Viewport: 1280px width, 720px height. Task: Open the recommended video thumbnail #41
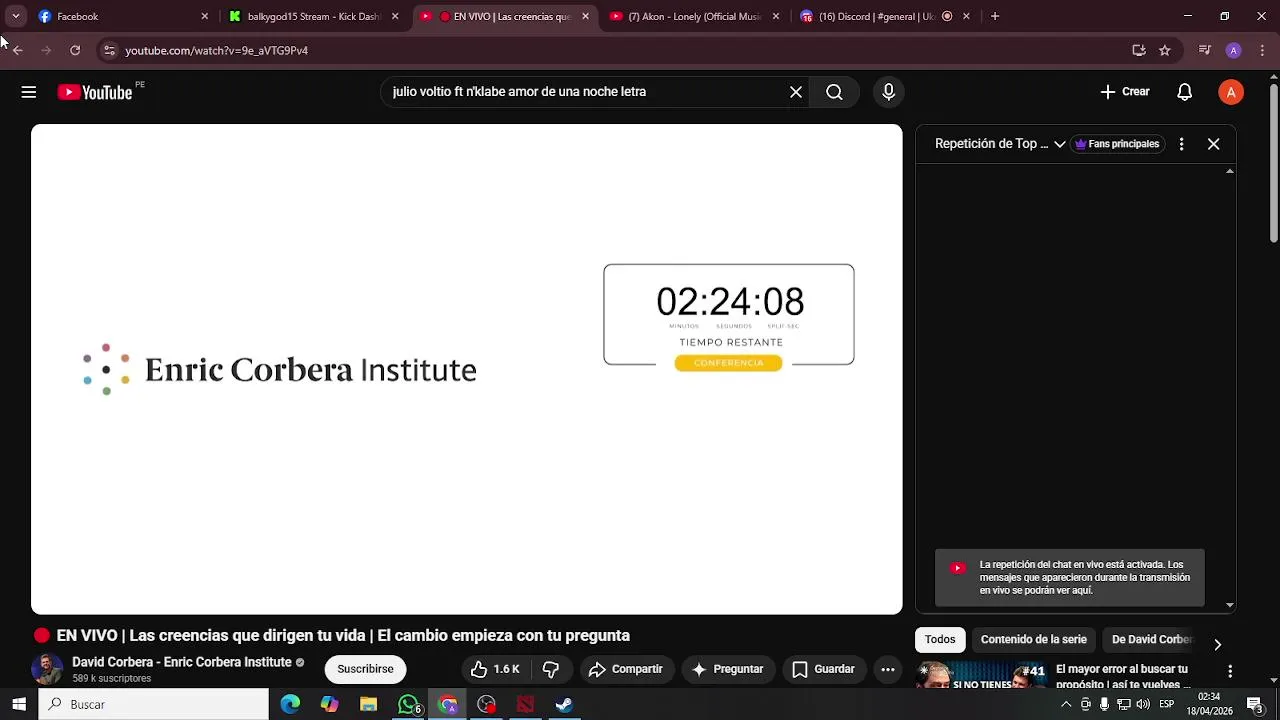coord(982,675)
